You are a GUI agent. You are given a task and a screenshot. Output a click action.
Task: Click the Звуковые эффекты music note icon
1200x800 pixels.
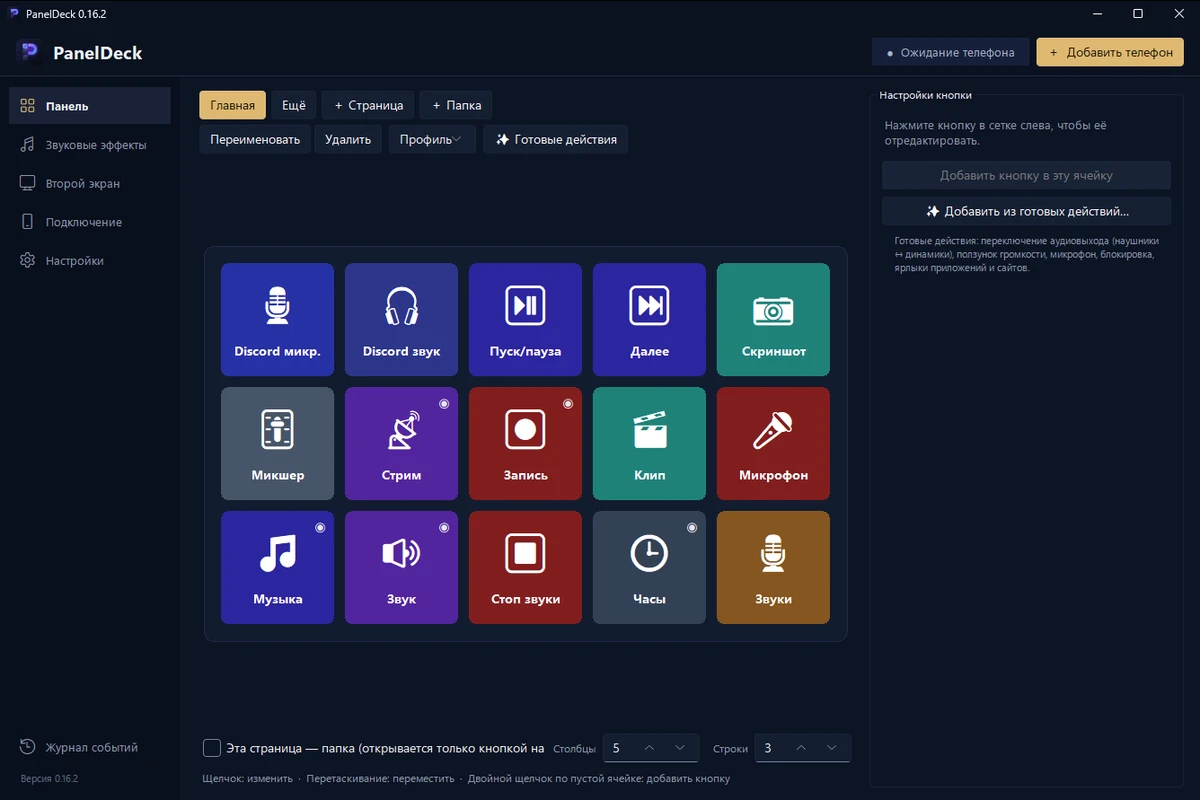click(27, 144)
